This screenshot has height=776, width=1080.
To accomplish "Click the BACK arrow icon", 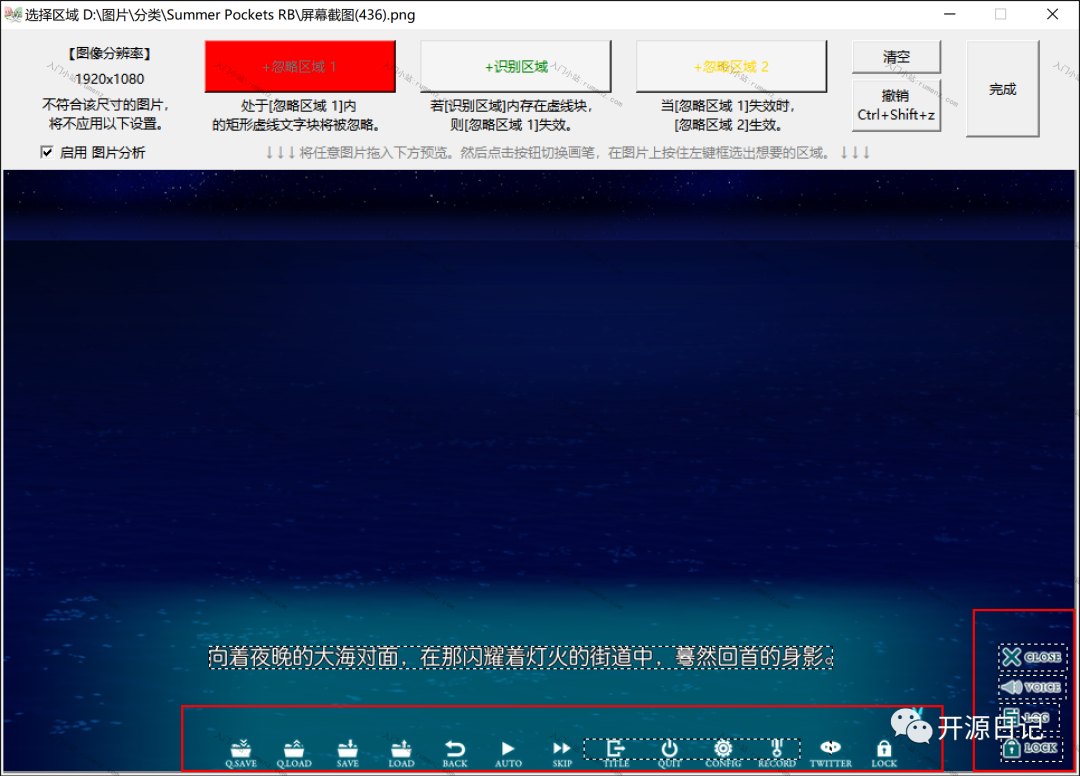I will (455, 752).
